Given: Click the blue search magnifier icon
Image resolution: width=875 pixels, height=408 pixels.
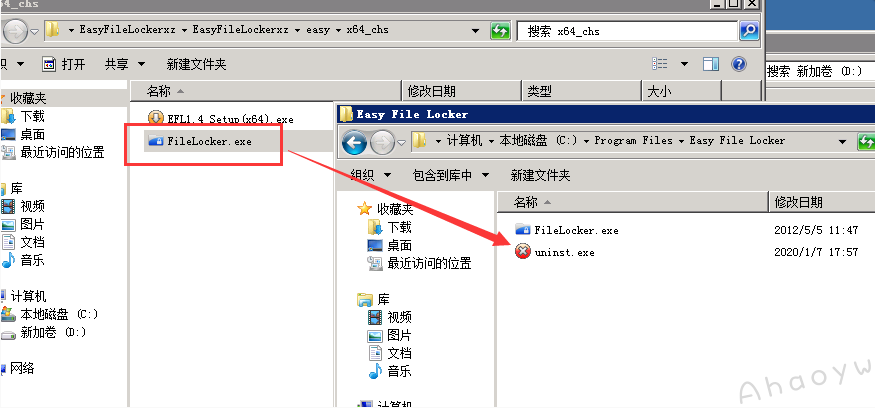Looking at the screenshot, I should tap(749, 30).
